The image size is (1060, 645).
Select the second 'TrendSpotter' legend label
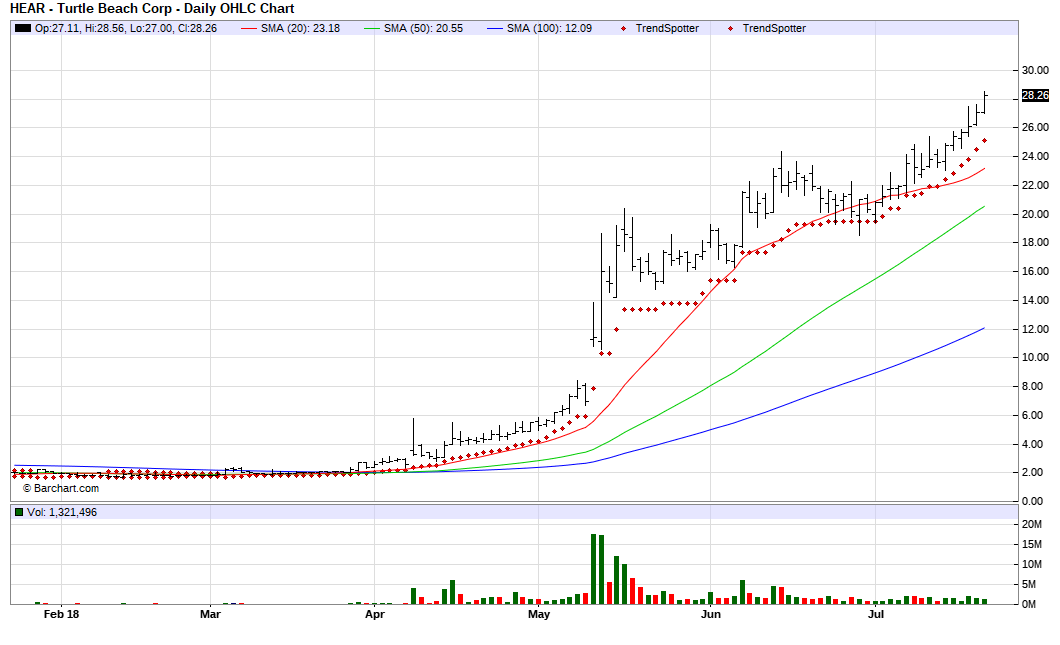[x=774, y=28]
